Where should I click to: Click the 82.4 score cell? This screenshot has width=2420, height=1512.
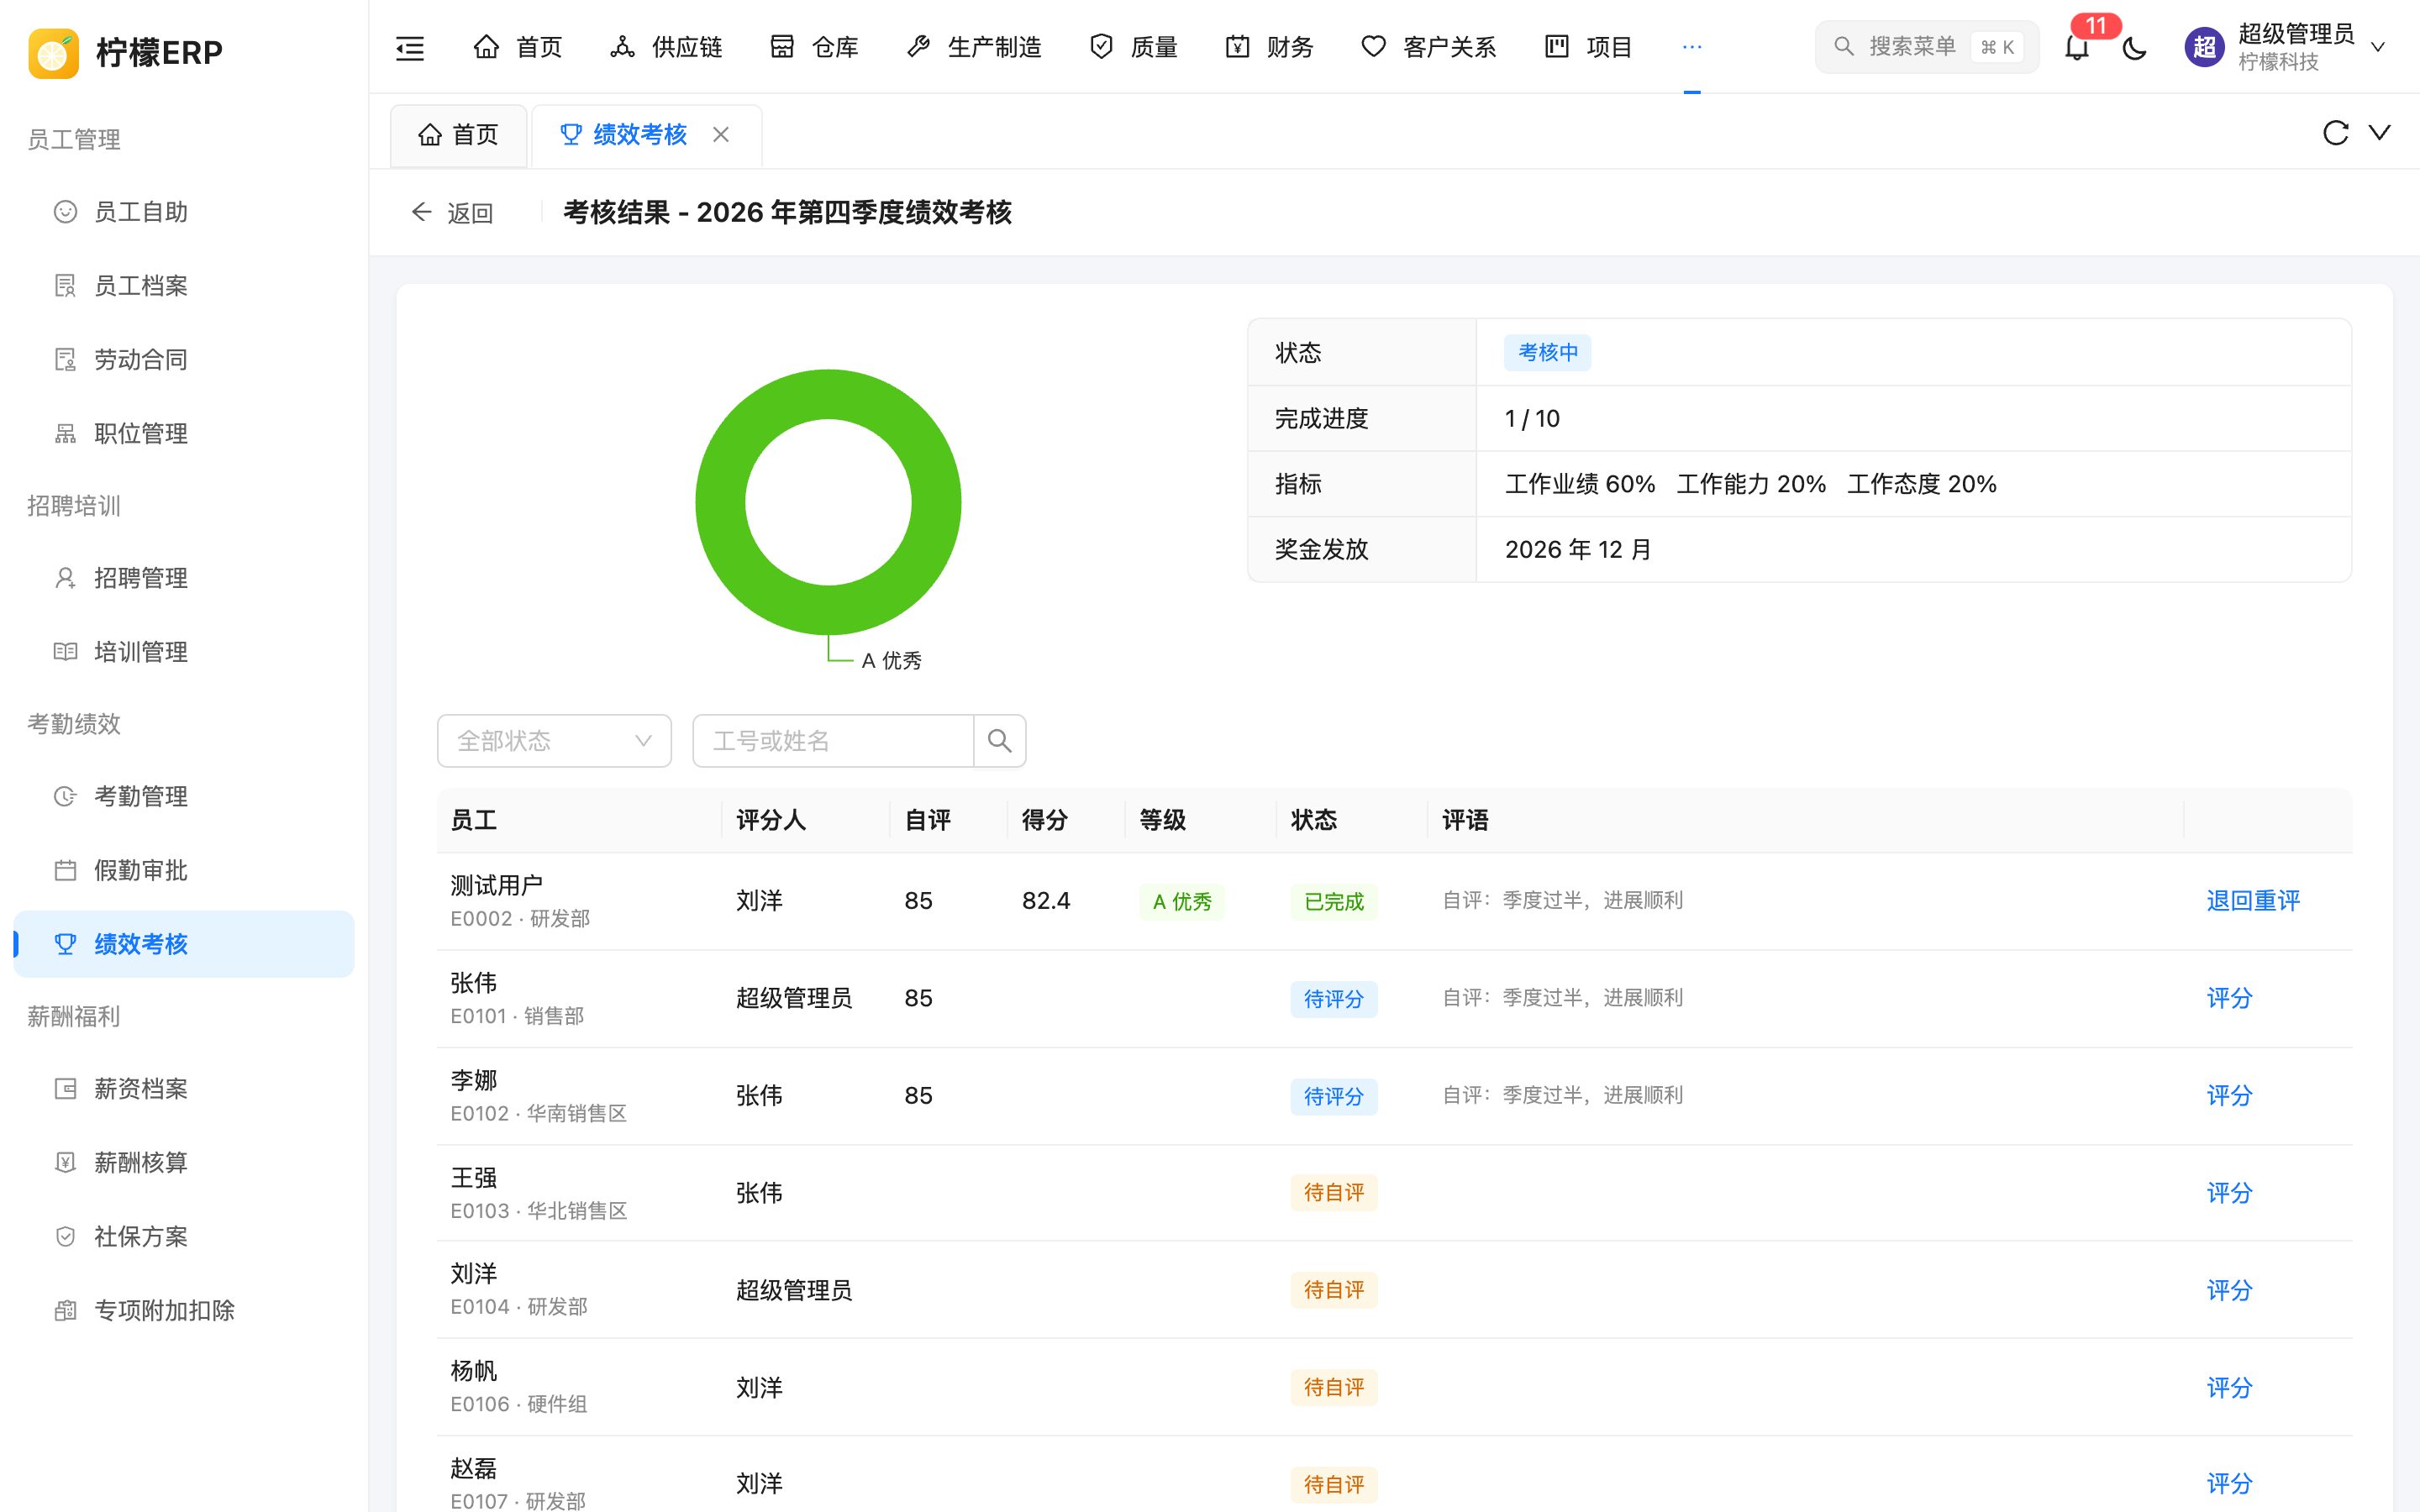coord(1046,901)
